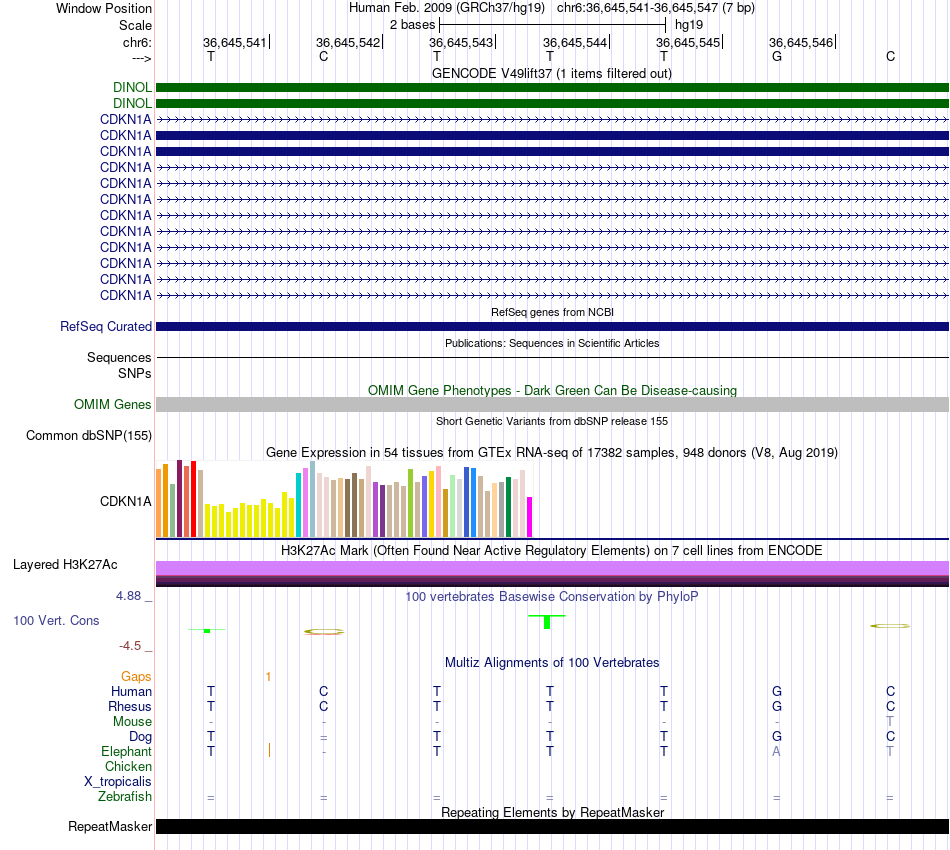Click the 2 bases scale bar text
950x850 pixels.
413,25
